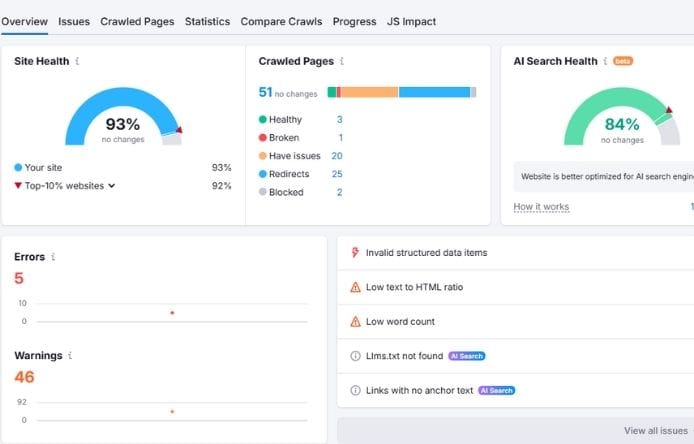
Task: Open the Compare Crawls tab
Action: [x=281, y=21]
